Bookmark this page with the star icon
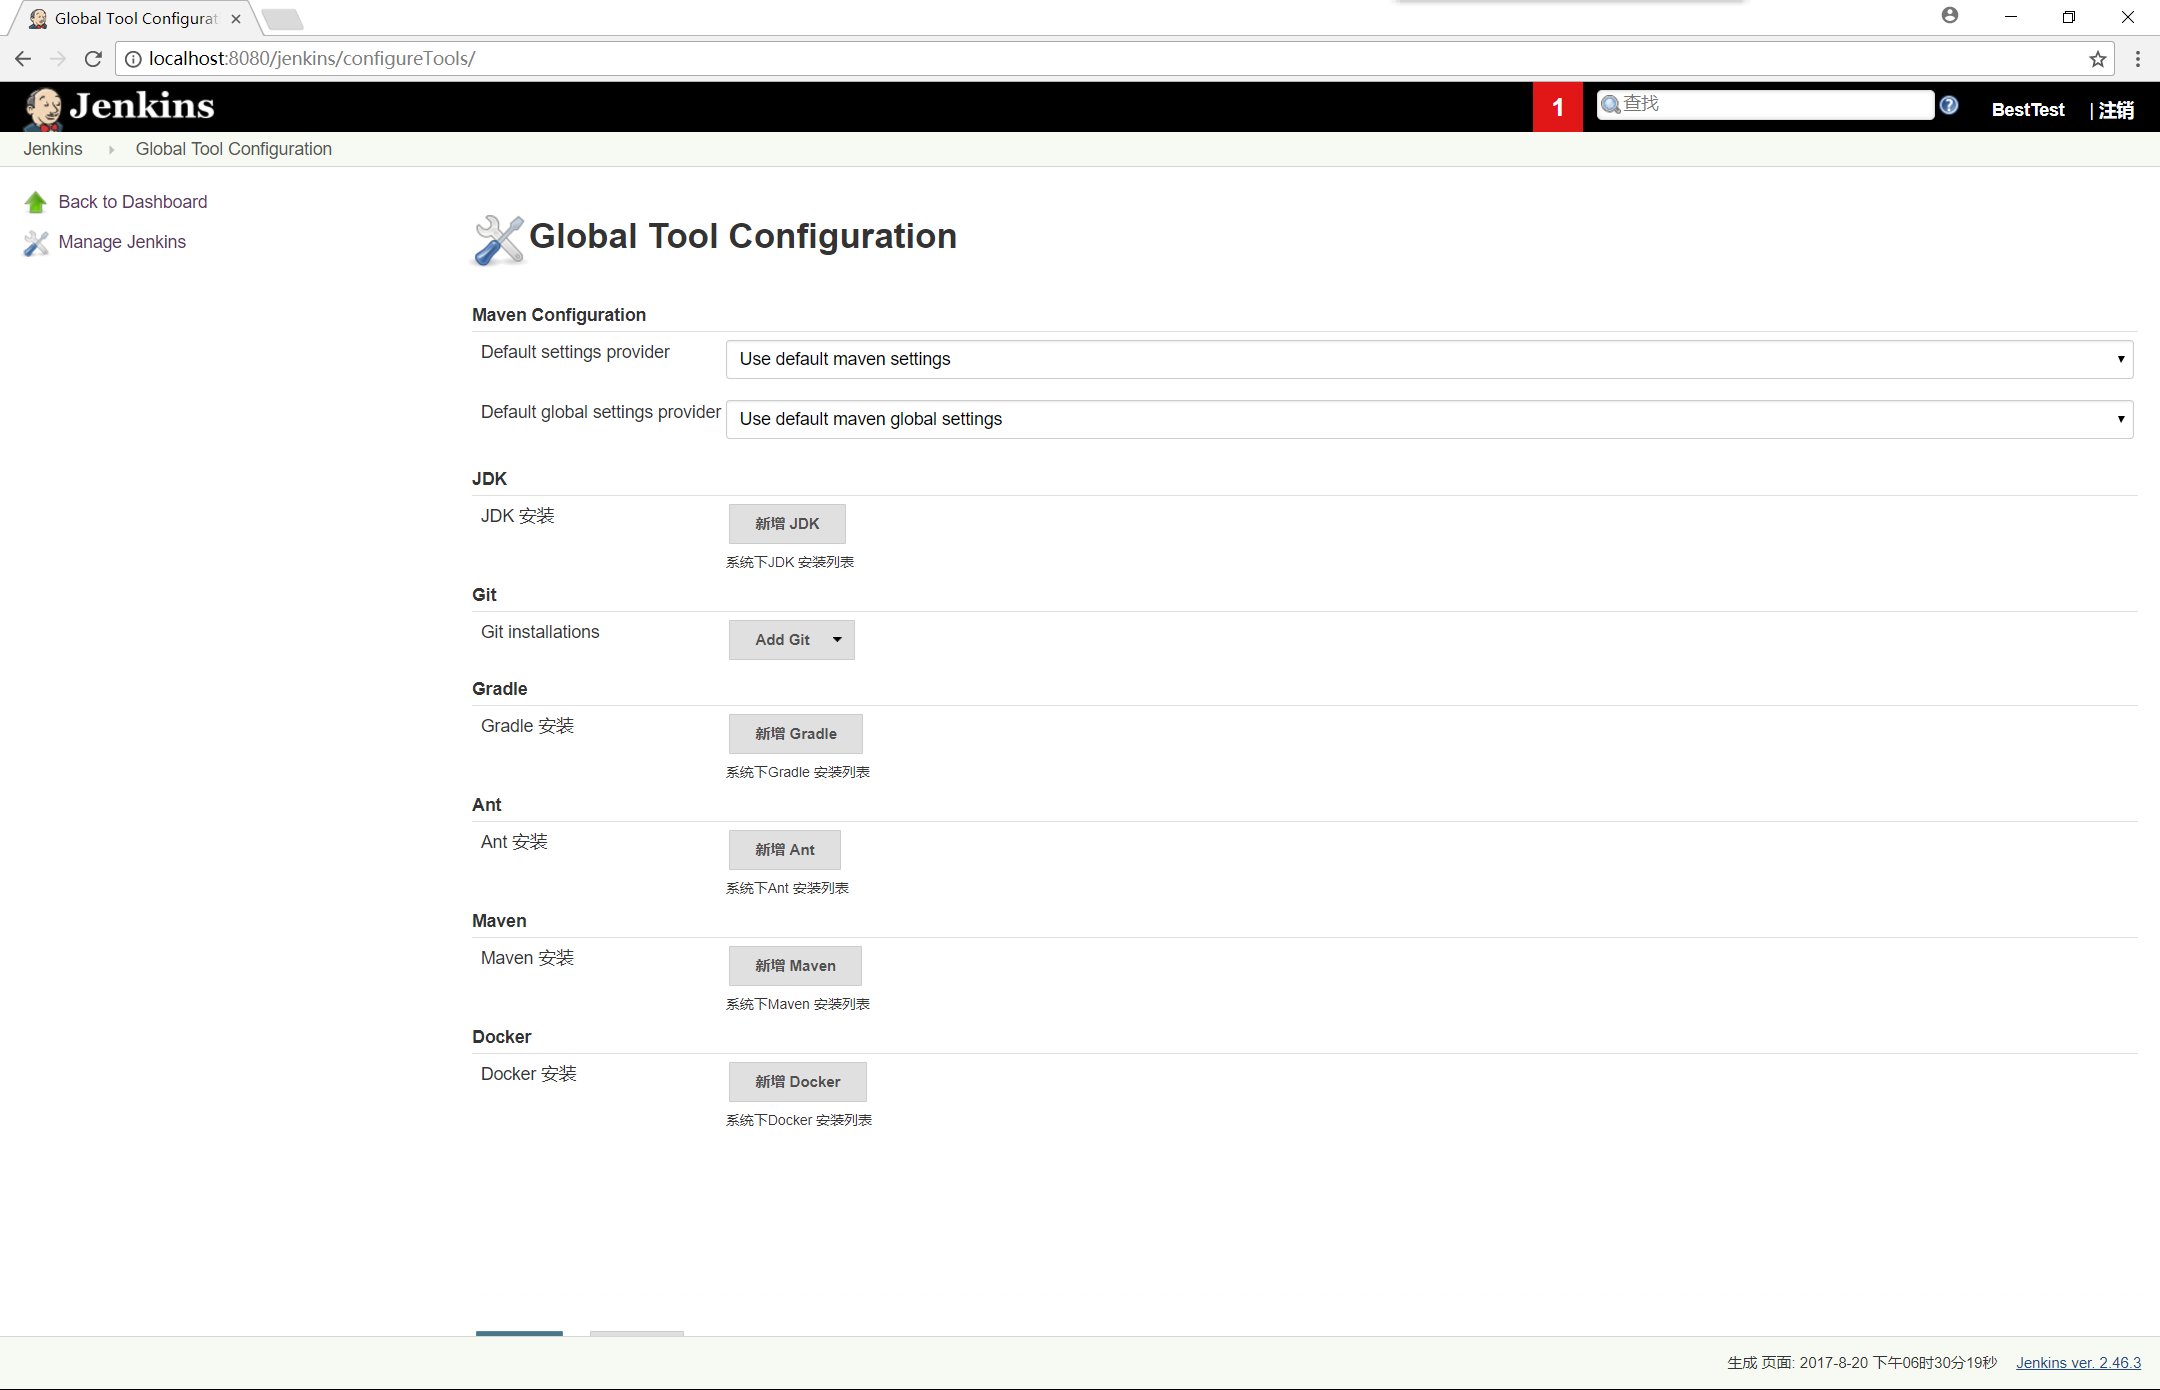This screenshot has width=2160, height=1390. tap(2097, 59)
